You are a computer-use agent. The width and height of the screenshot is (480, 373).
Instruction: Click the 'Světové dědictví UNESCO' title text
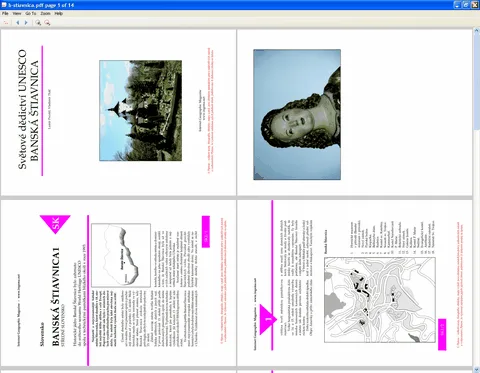coord(22,109)
